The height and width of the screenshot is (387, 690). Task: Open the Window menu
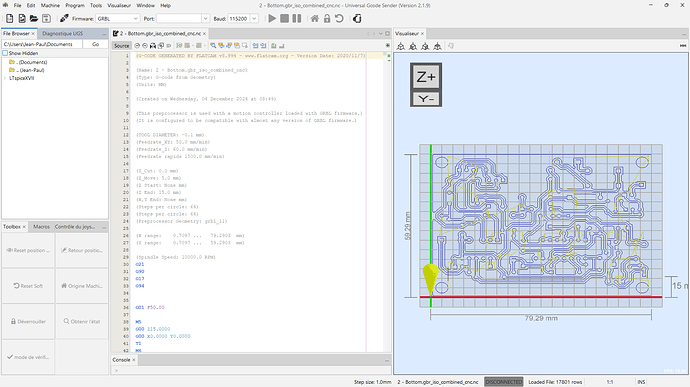145,5
